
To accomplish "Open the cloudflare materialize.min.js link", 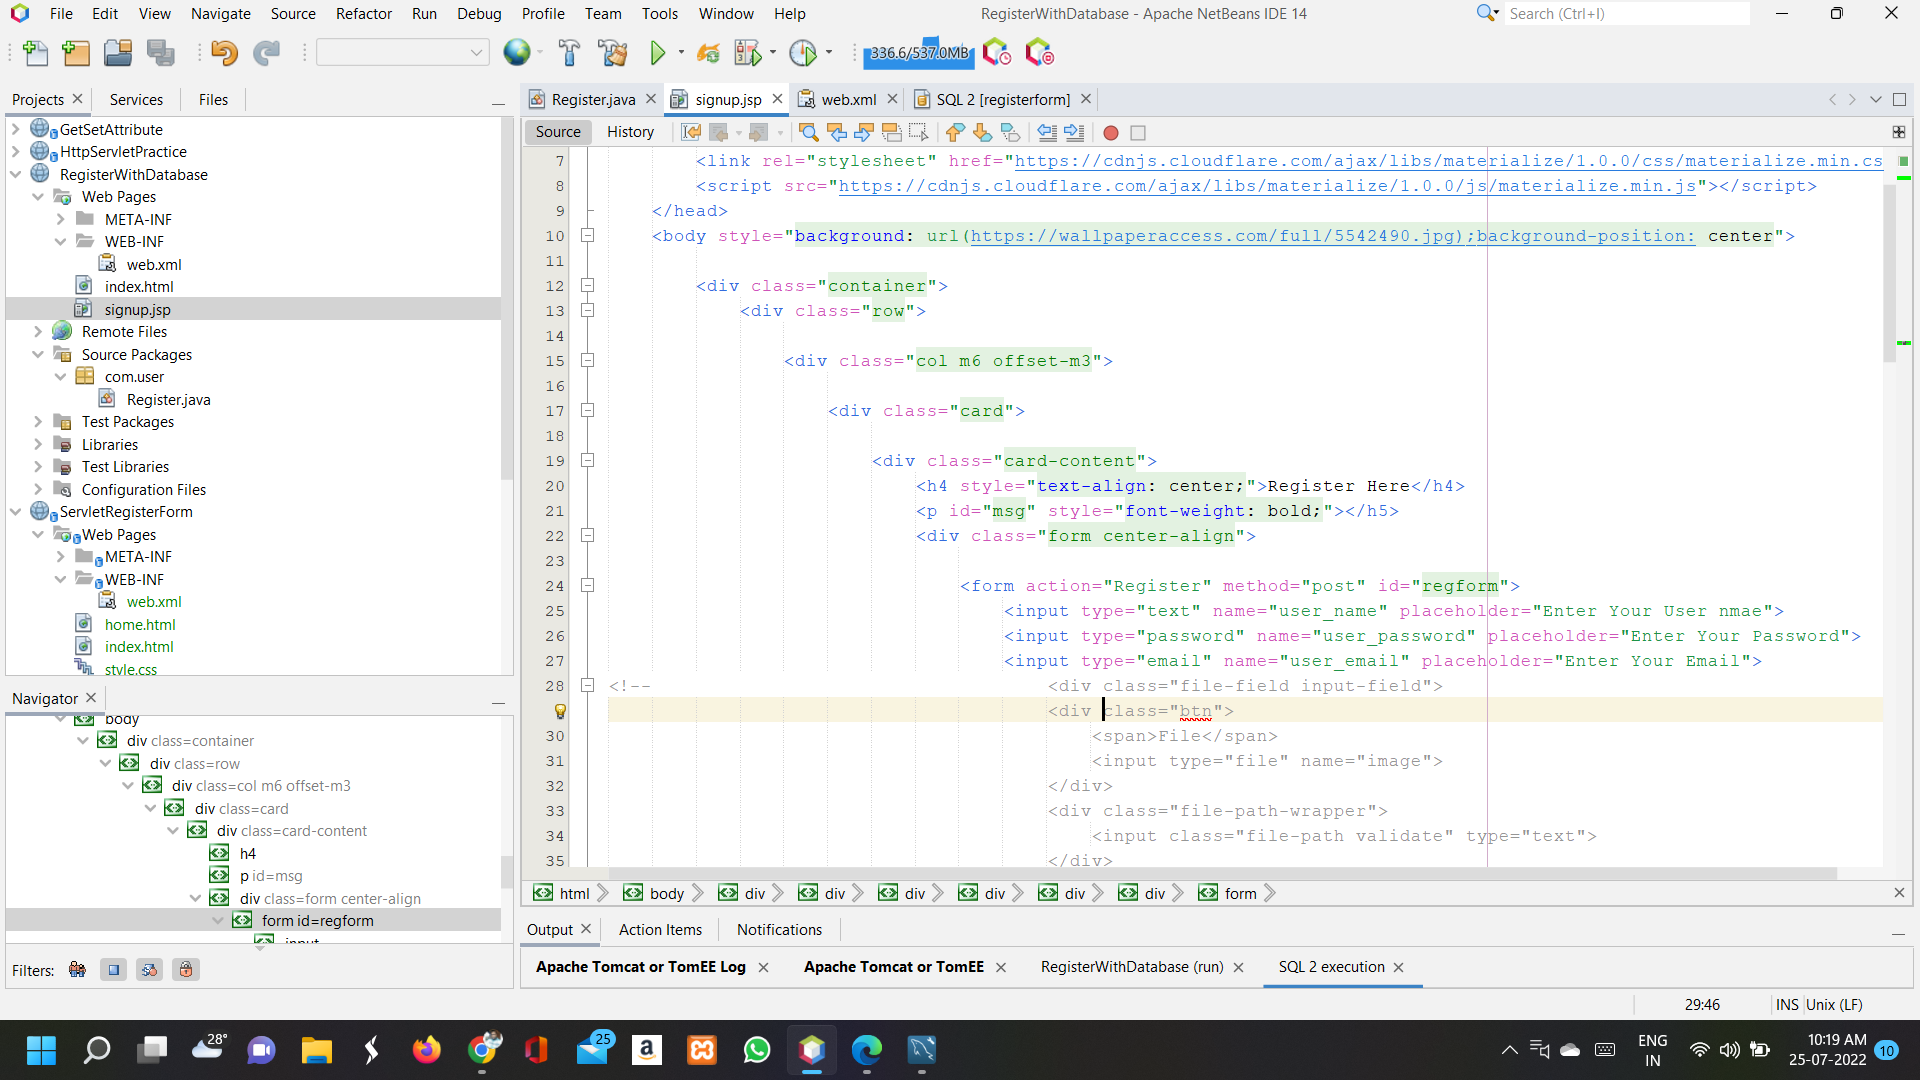I will (x=1267, y=186).
